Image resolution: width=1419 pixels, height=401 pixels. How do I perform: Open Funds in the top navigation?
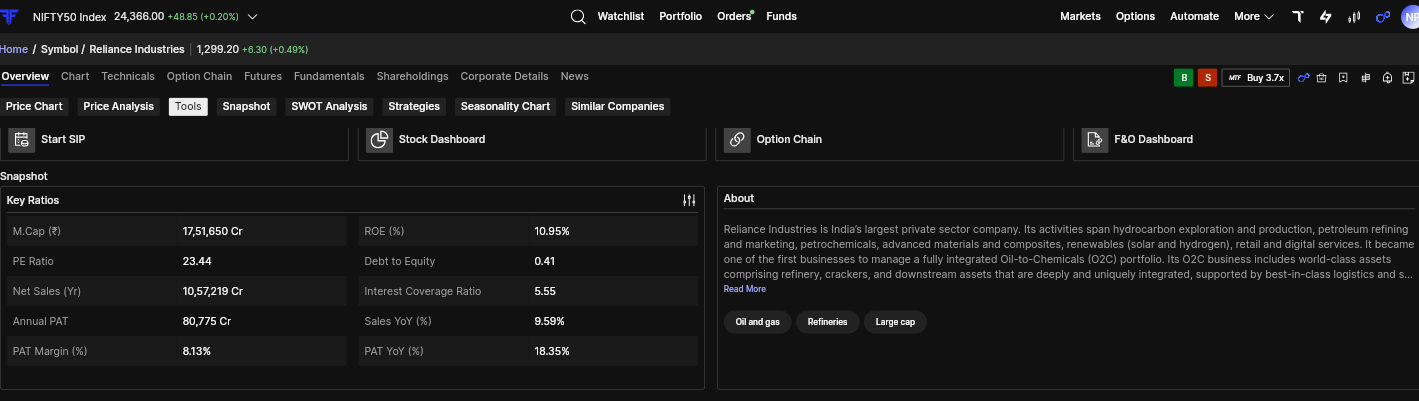coord(781,16)
